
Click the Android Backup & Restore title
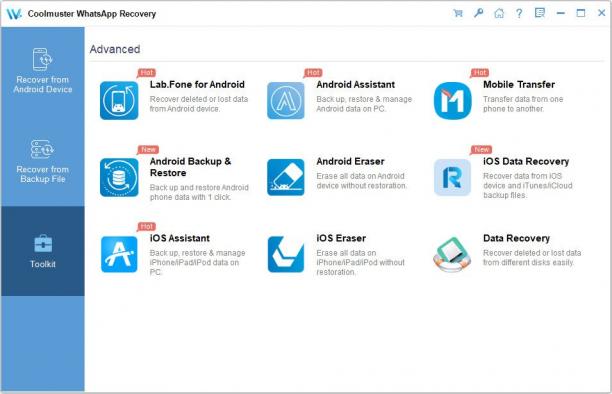point(190,167)
